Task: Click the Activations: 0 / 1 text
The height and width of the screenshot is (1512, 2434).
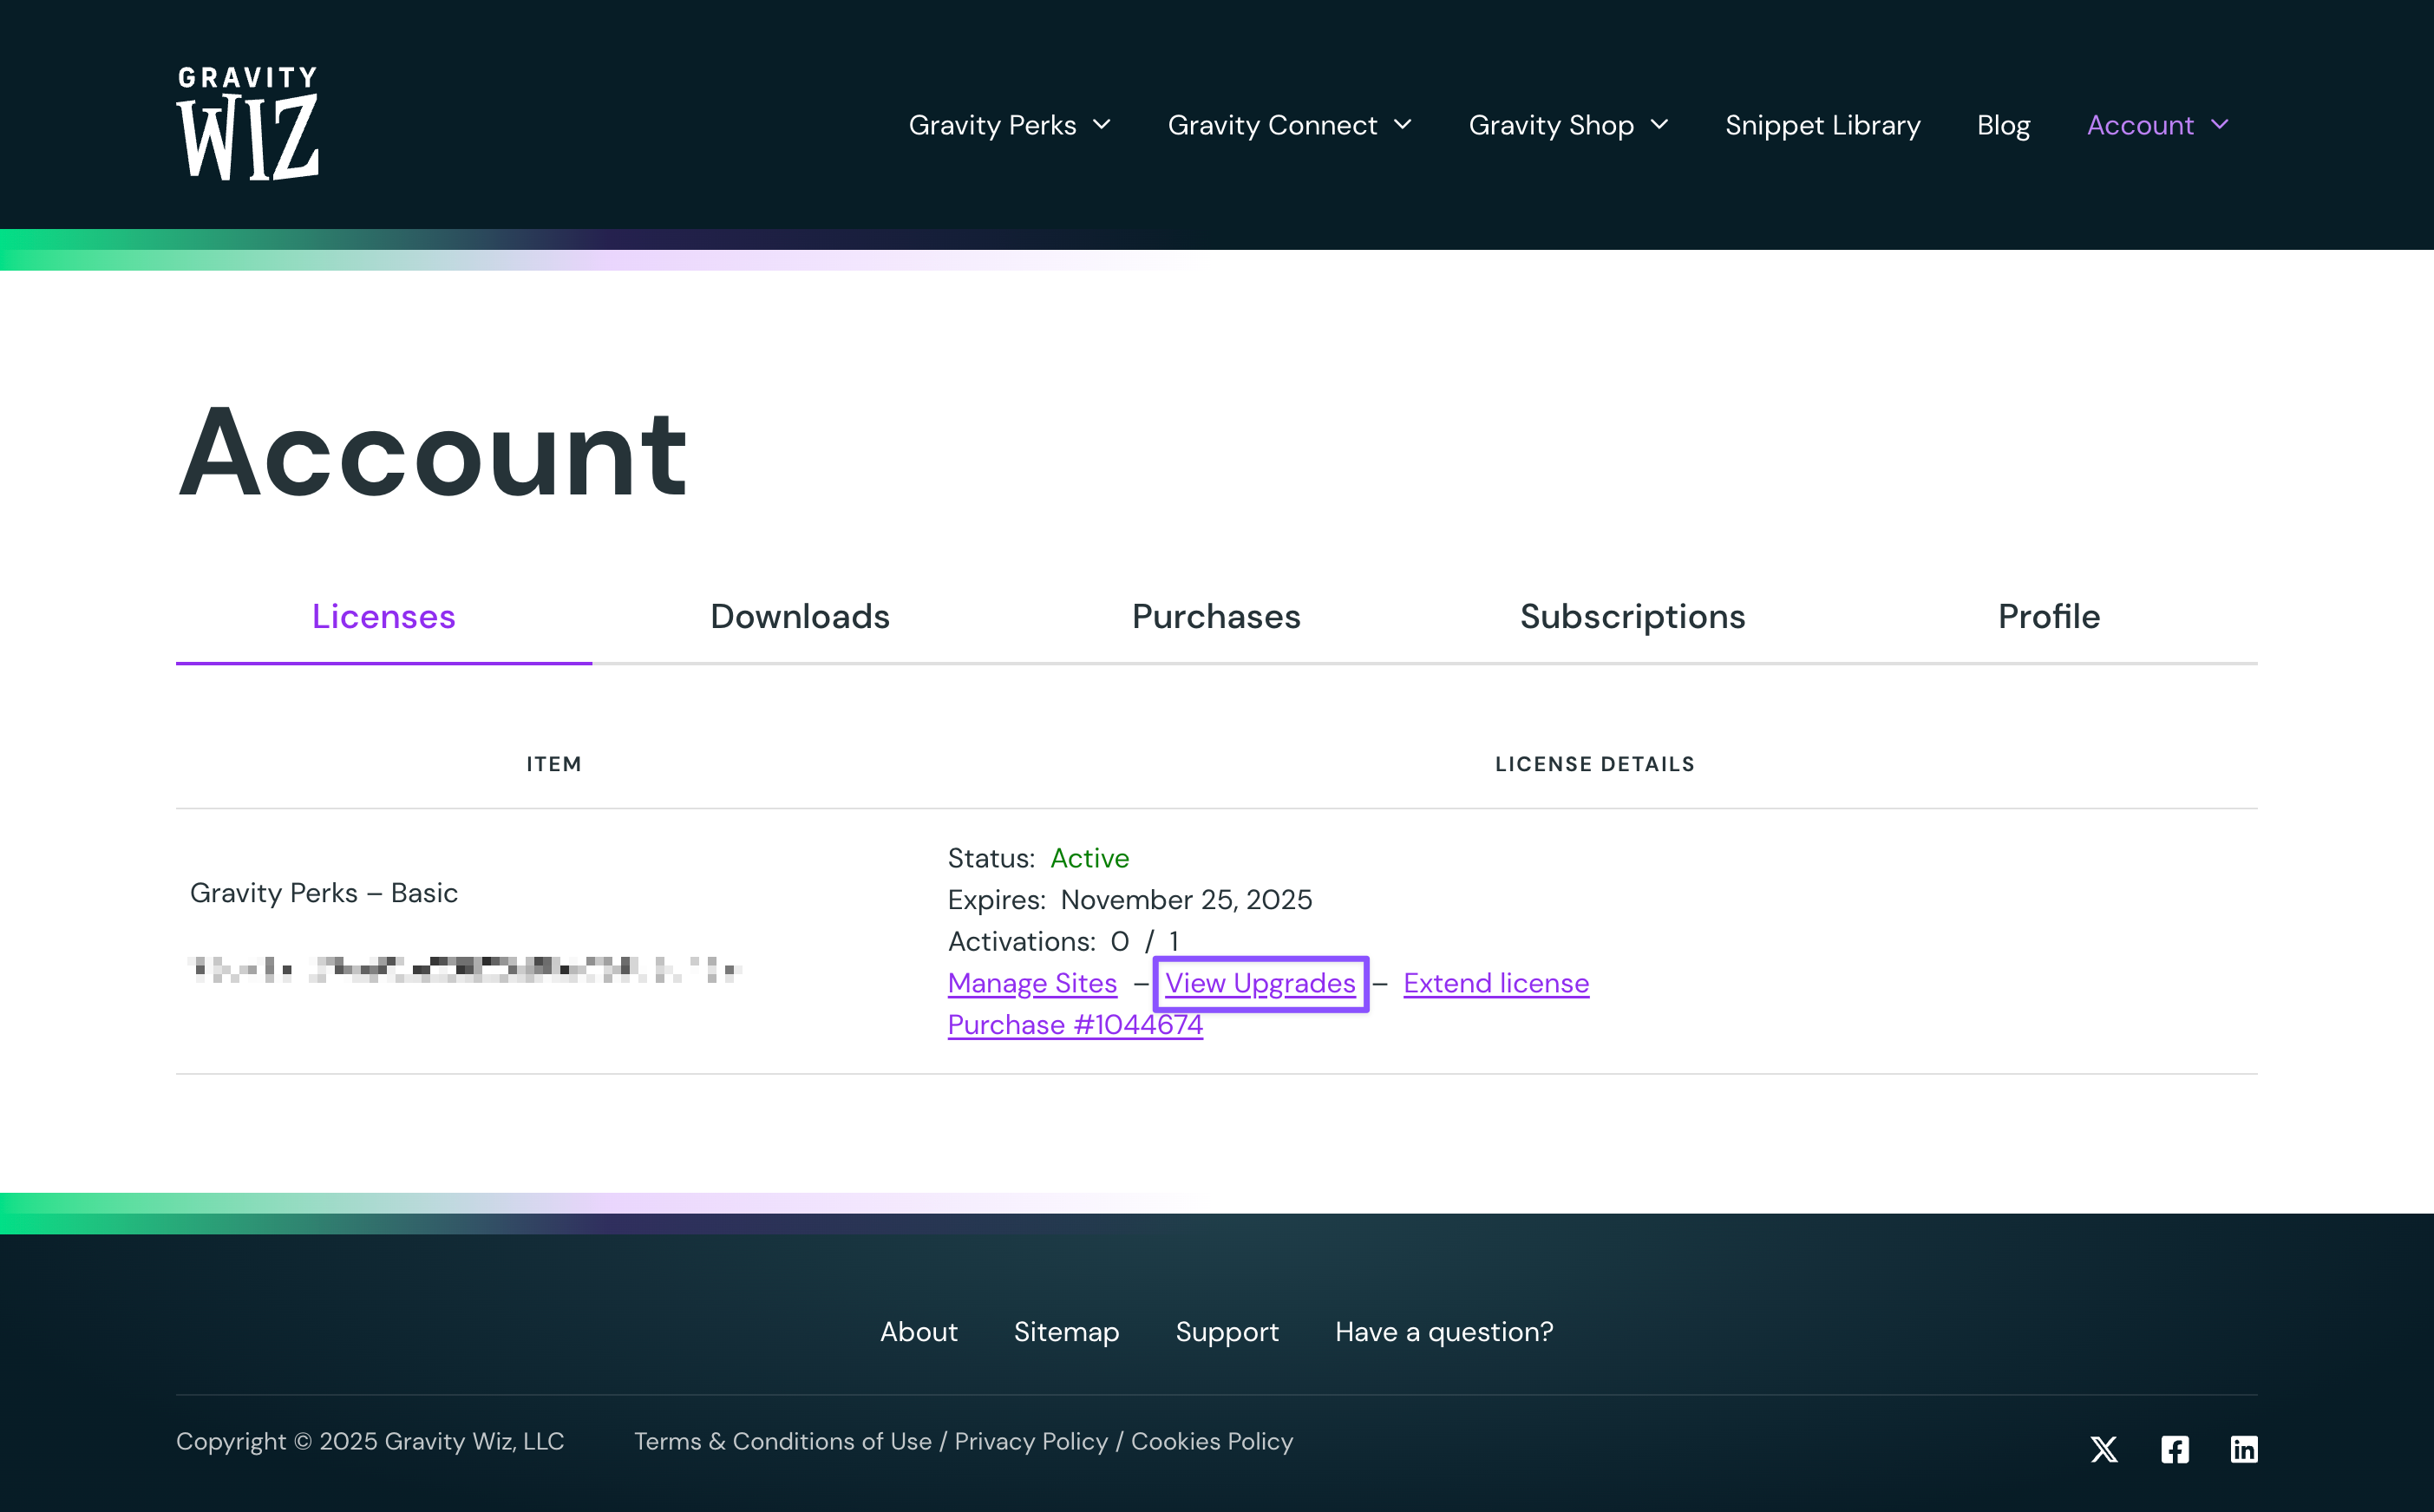Action: point(1063,941)
